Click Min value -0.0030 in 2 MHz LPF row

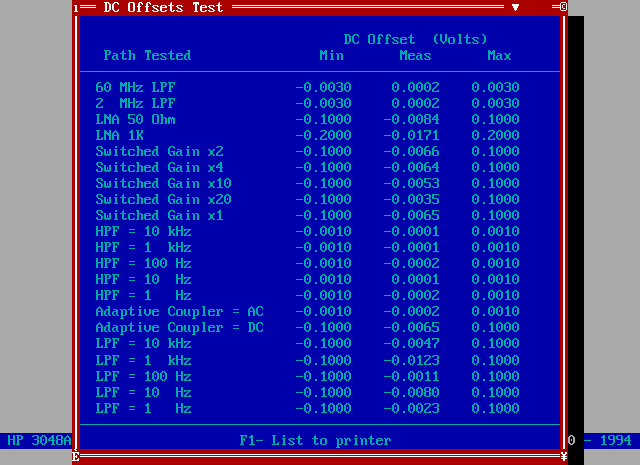click(x=323, y=103)
